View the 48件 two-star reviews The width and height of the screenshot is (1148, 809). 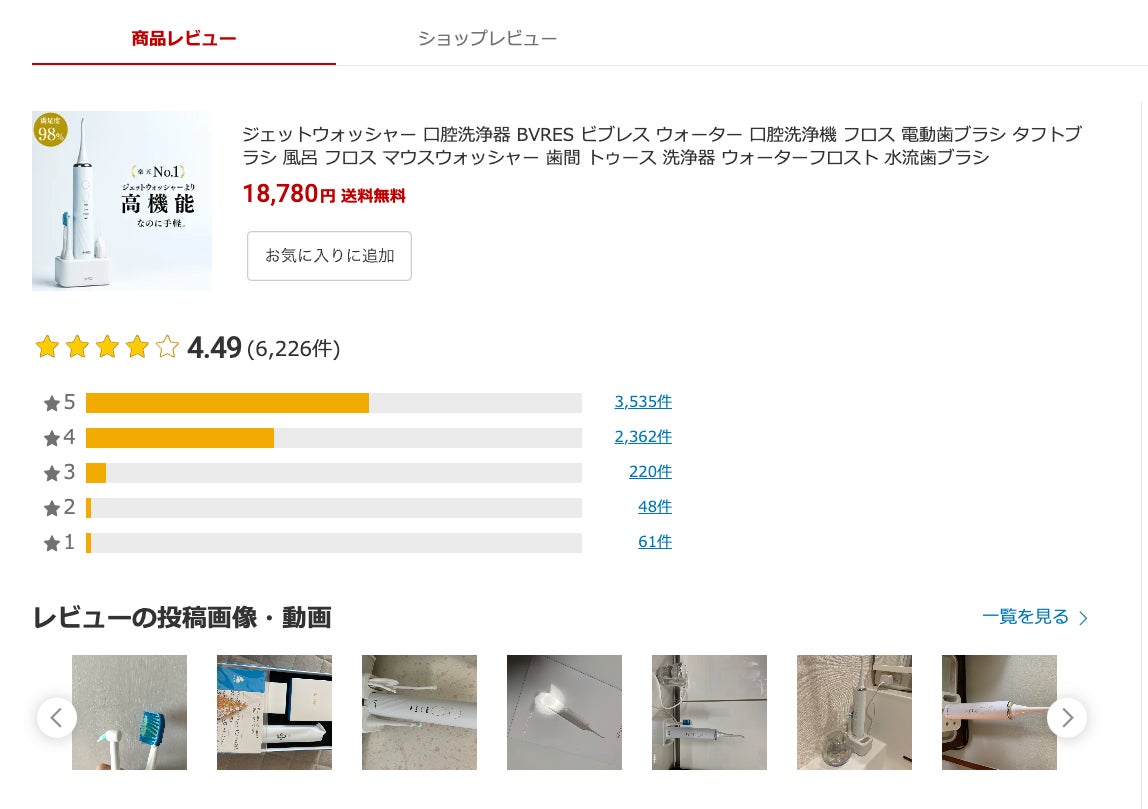coord(655,507)
